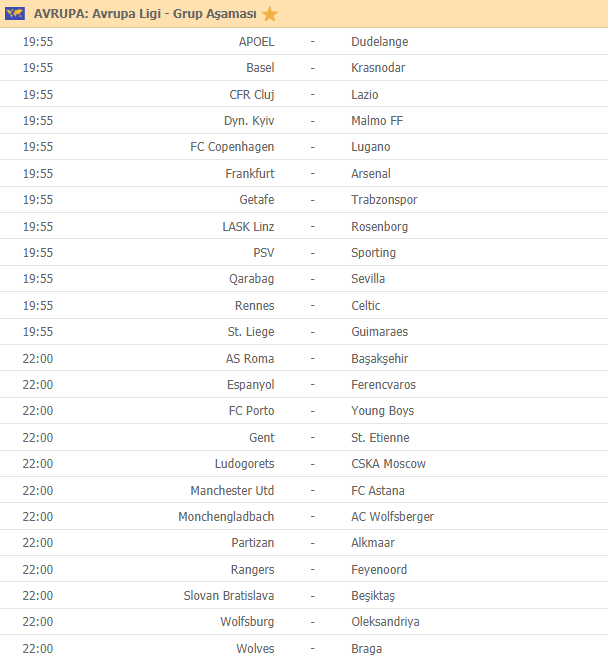608x659 pixels.
Task: Click the 22:00 time of Ludogorets match
Action: click(38, 464)
